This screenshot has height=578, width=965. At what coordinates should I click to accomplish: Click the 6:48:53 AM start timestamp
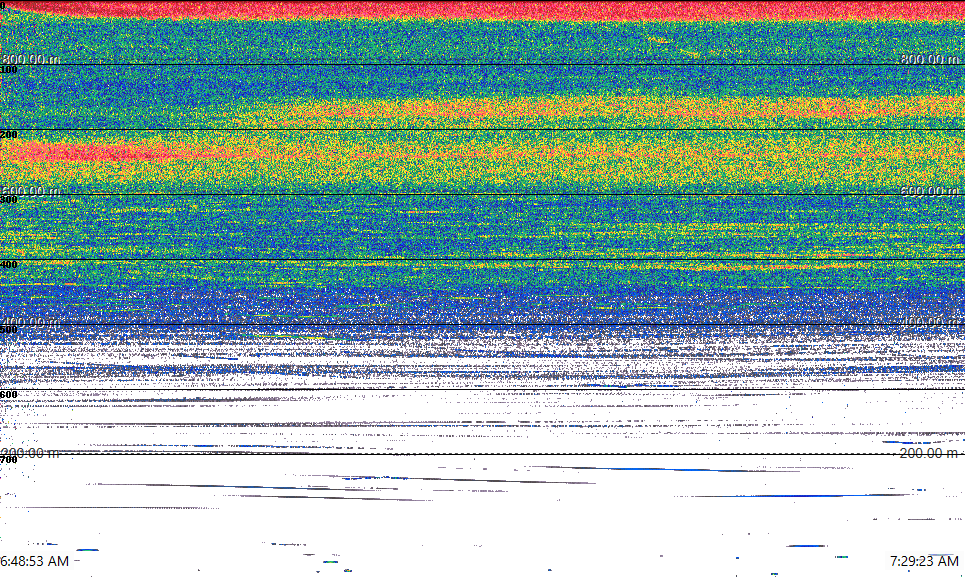34,561
